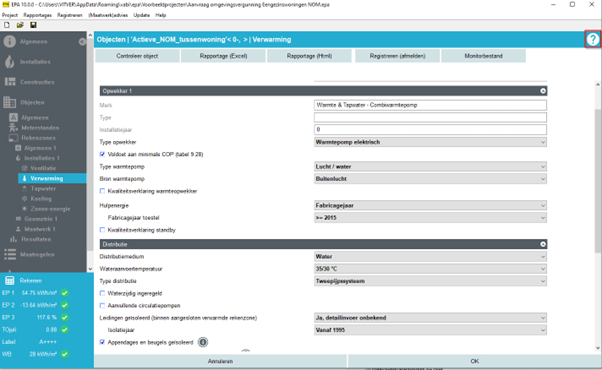Image resolution: width=602 pixels, height=370 pixels.
Task: Open the (Maatwerk)advies menu
Action: click(108, 15)
